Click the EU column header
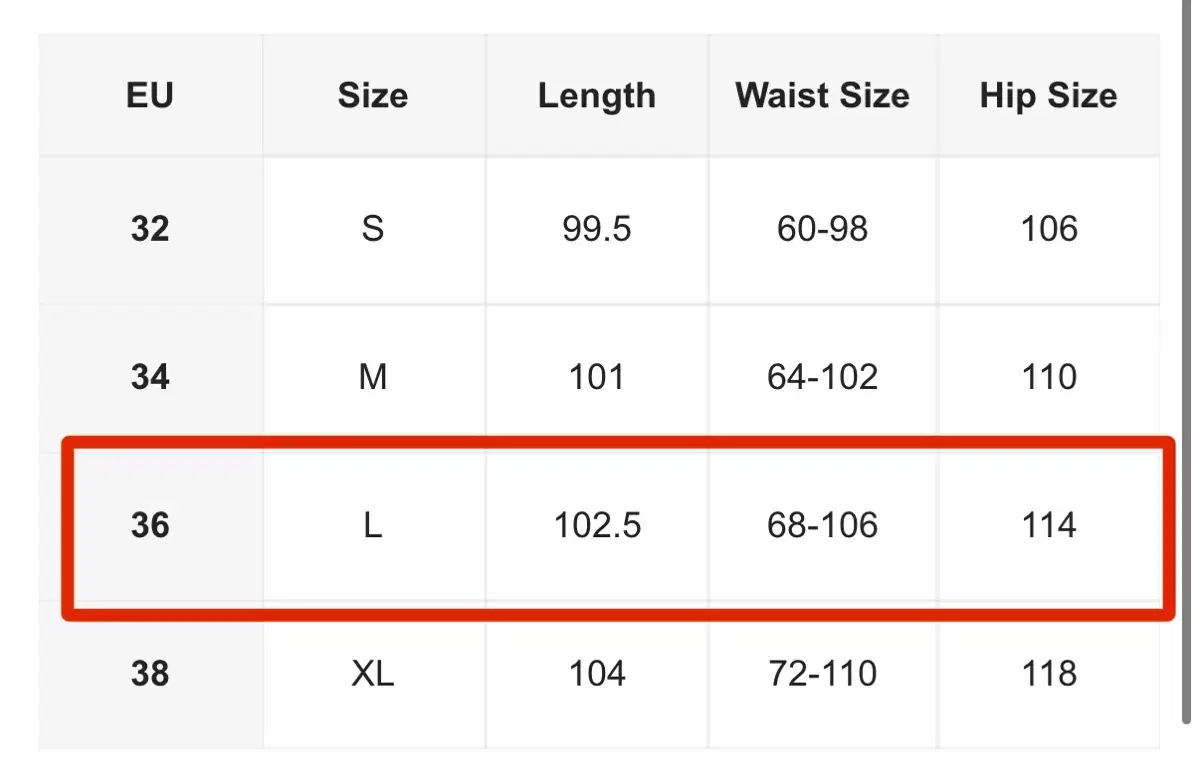The height and width of the screenshot is (784, 1200). tap(150, 96)
